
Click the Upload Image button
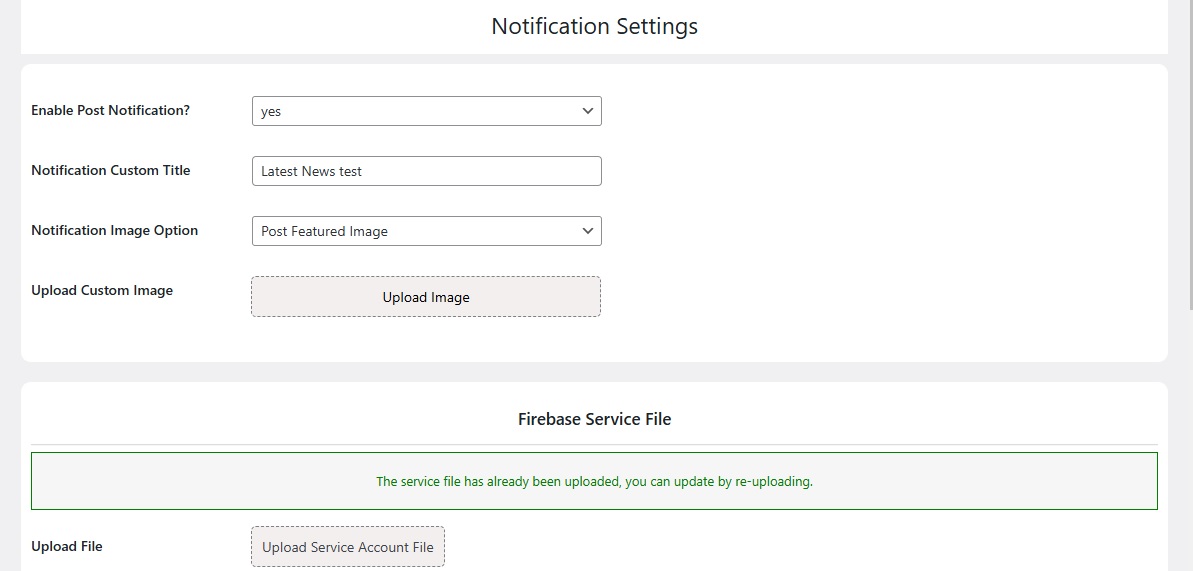click(426, 297)
